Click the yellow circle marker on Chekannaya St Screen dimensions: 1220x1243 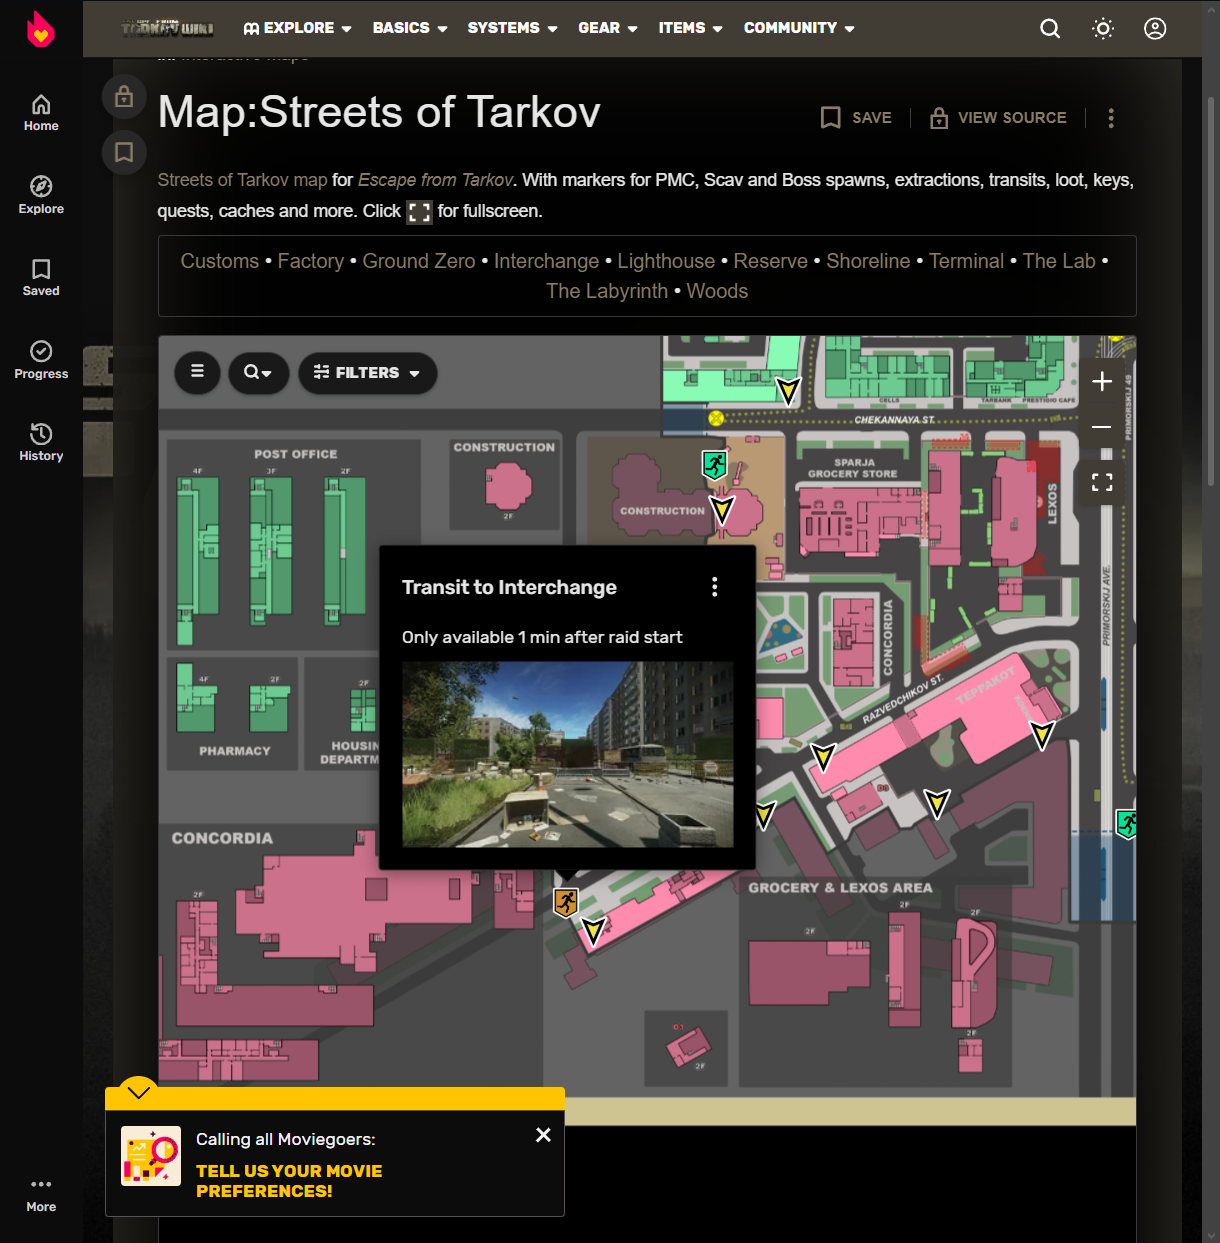[x=716, y=418]
